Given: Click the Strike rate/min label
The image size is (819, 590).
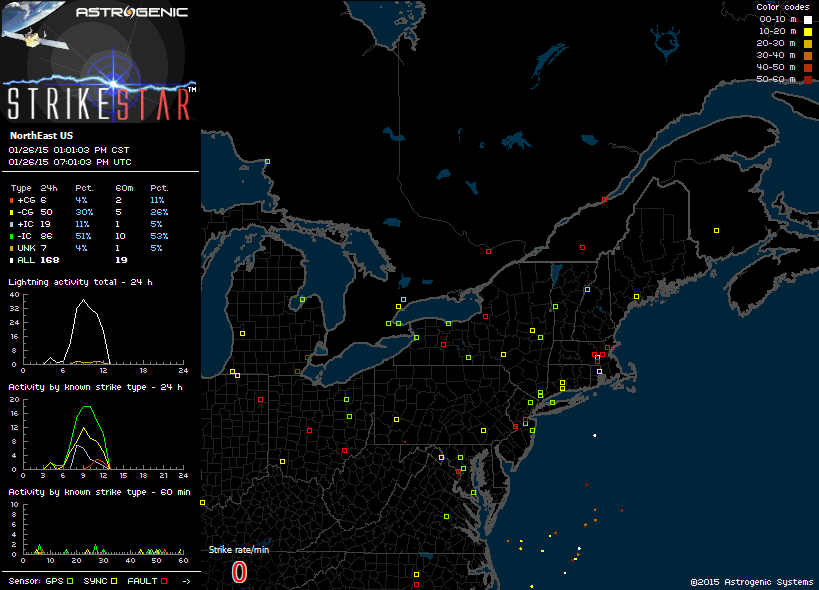Looking at the screenshot, I should point(239,549).
